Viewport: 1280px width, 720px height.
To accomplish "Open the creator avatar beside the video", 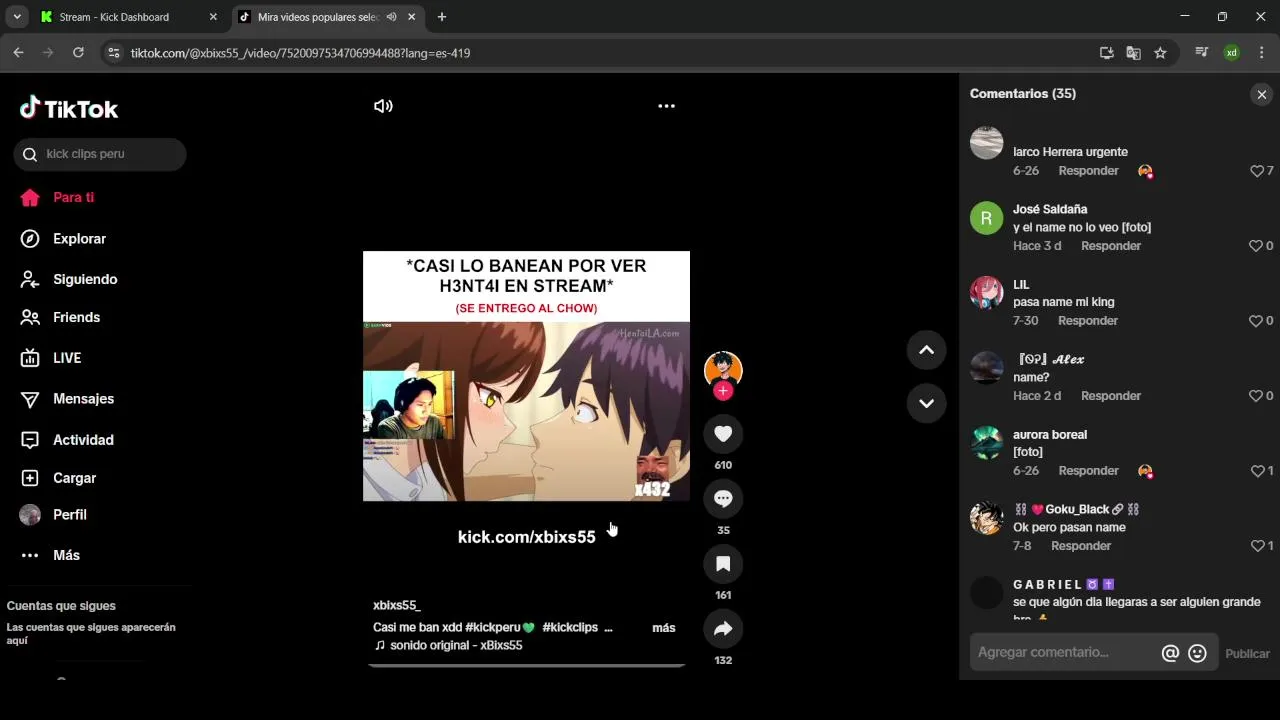I will tap(723, 369).
